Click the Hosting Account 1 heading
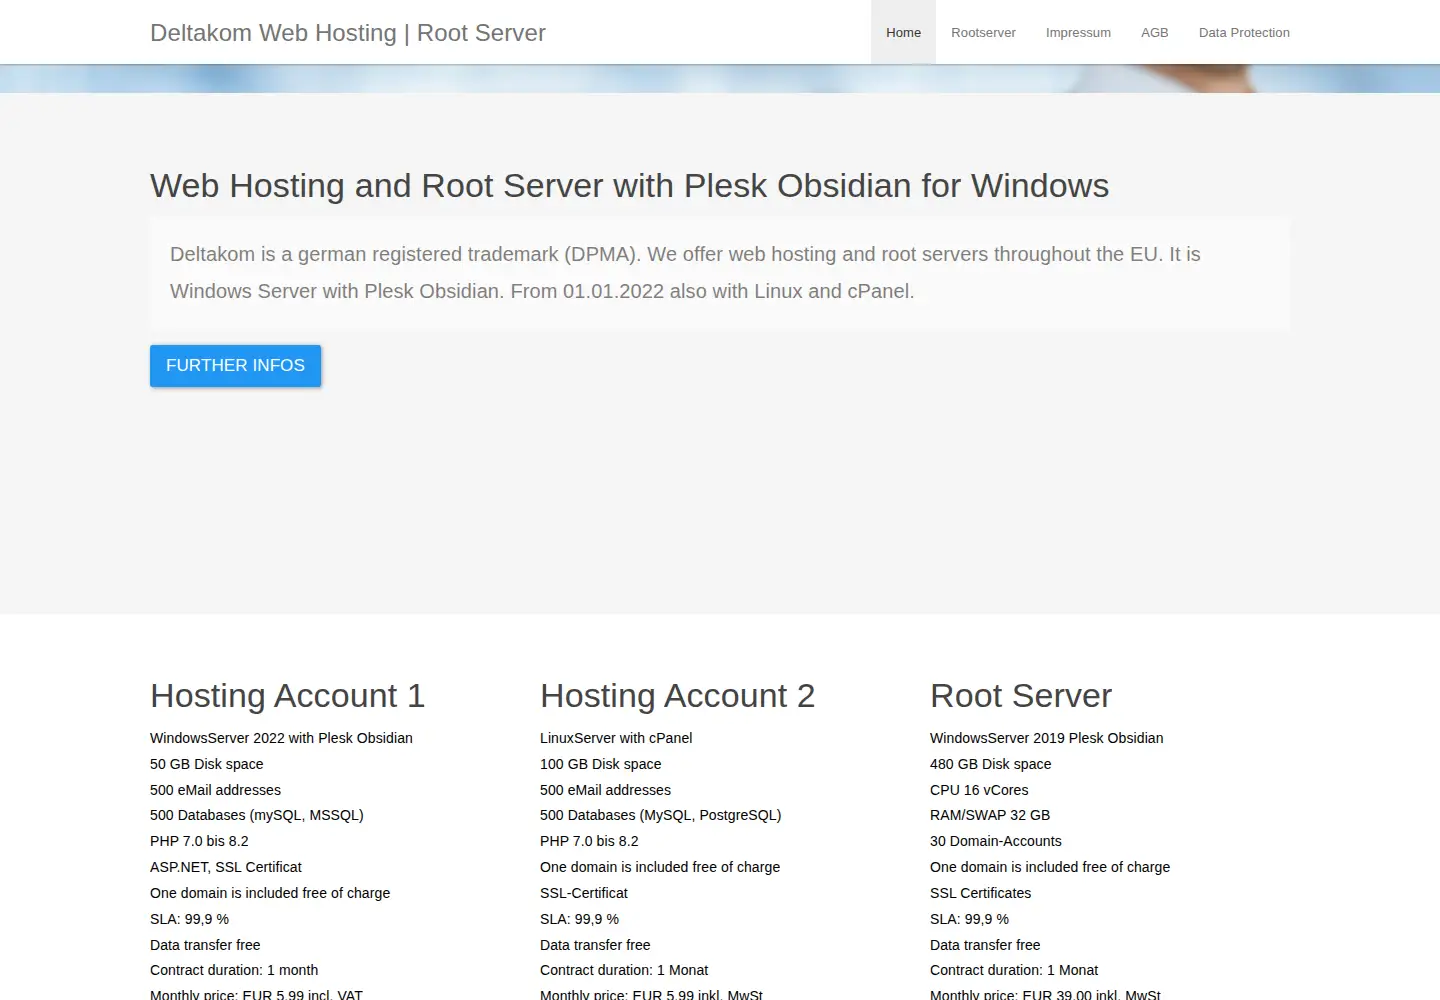 click(x=287, y=695)
